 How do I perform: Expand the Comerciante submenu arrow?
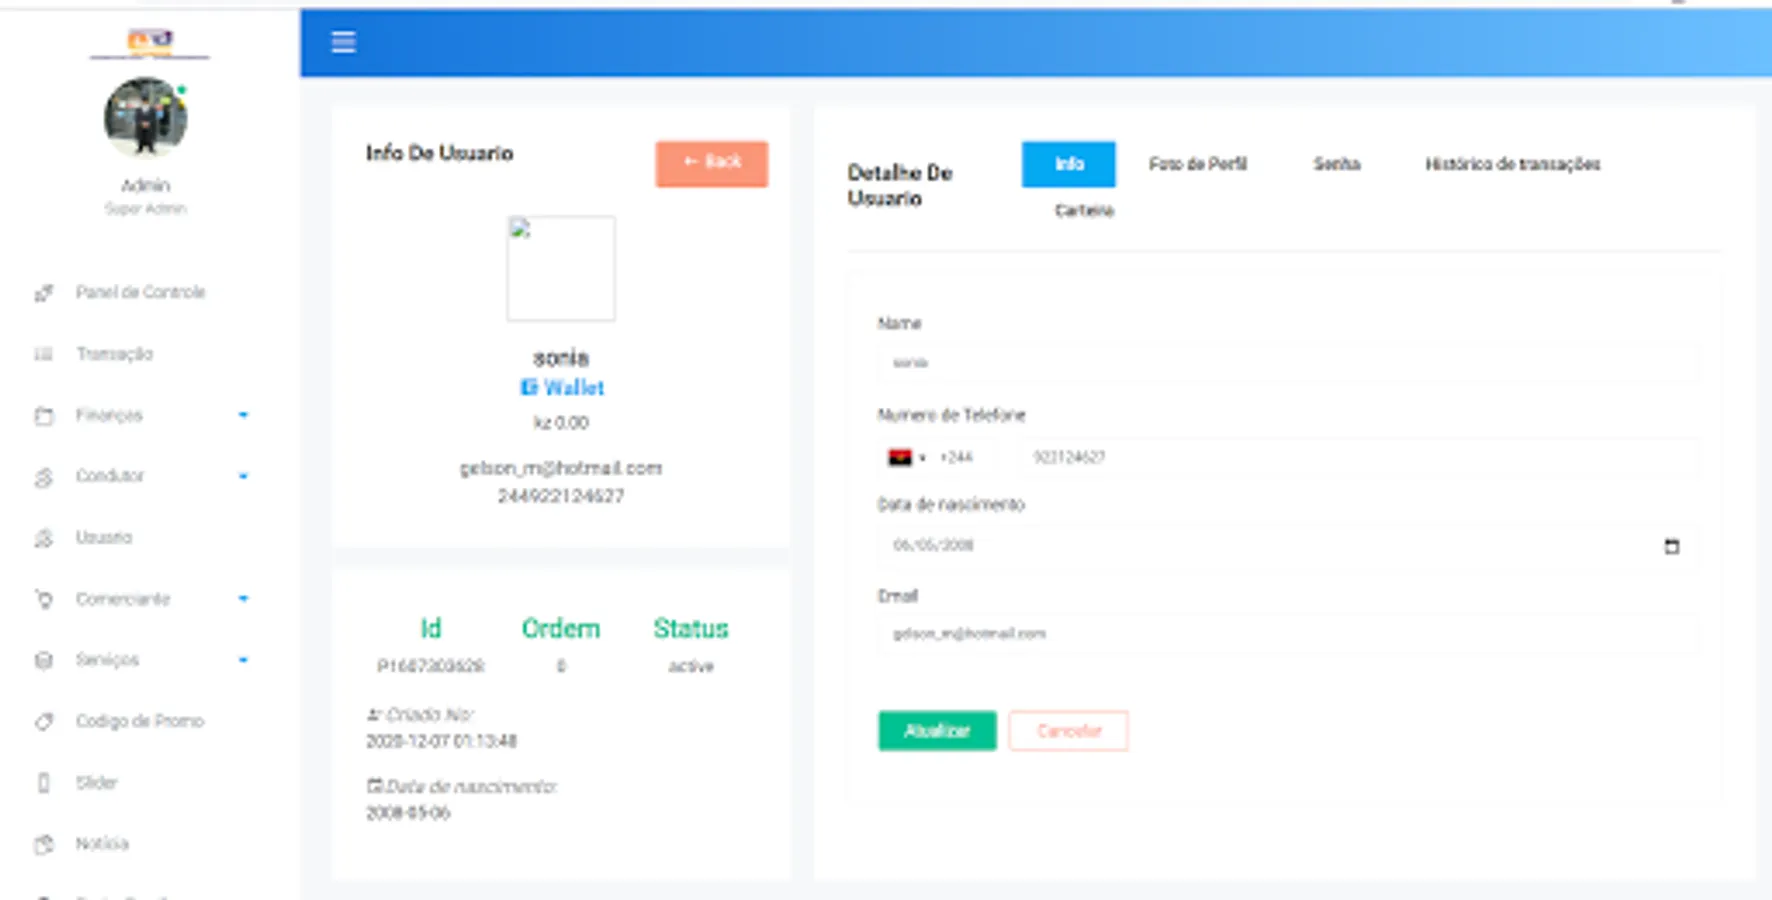click(243, 599)
